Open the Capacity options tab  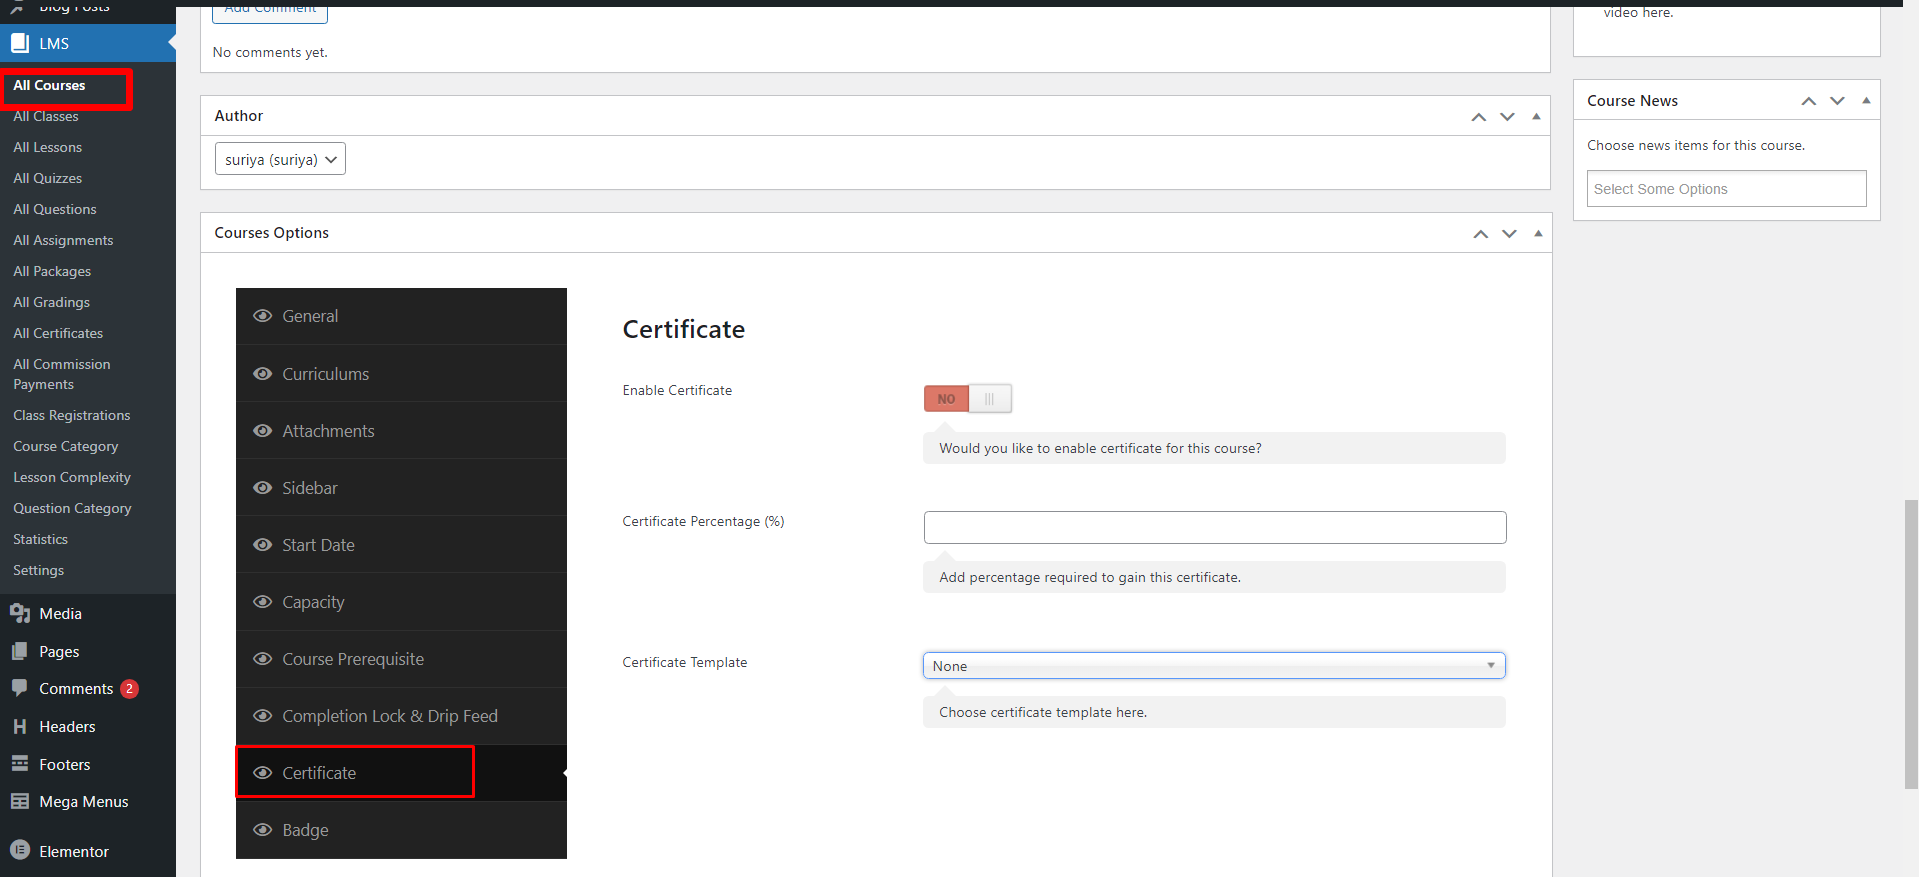[401, 602]
